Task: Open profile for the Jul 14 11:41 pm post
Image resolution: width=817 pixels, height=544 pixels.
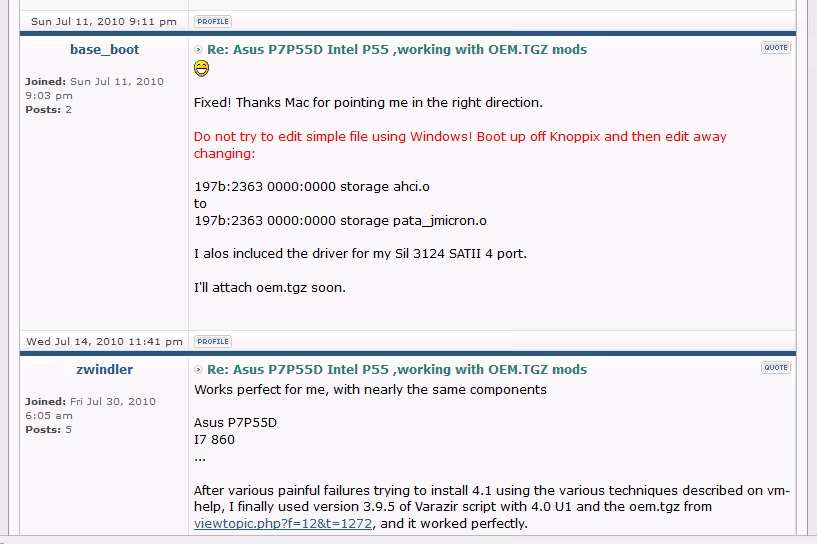Action: coord(212,341)
